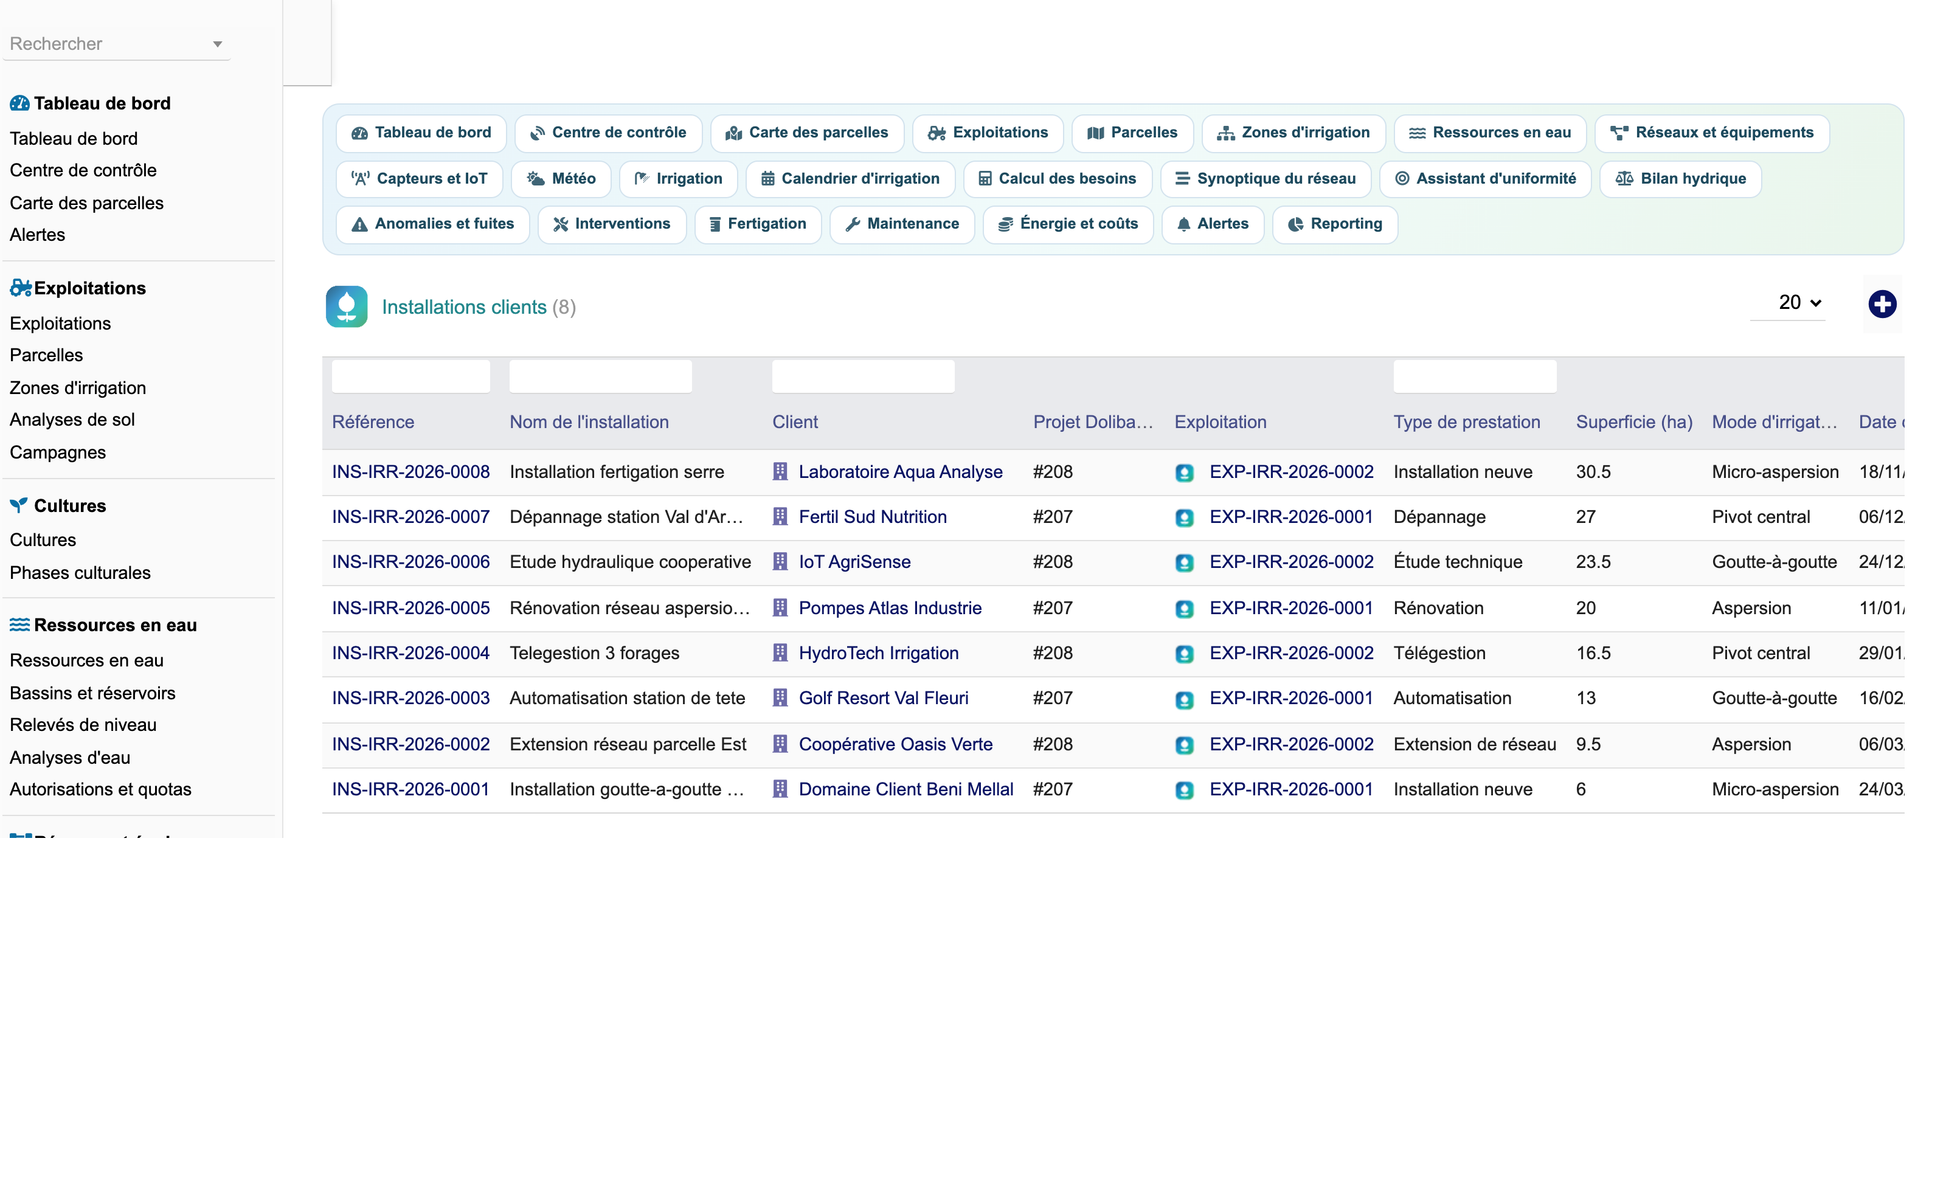Click exploitation icon in INS-IRR-2026-0004 row
The width and height of the screenshot is (1946, 1204).
[1185, 654]
